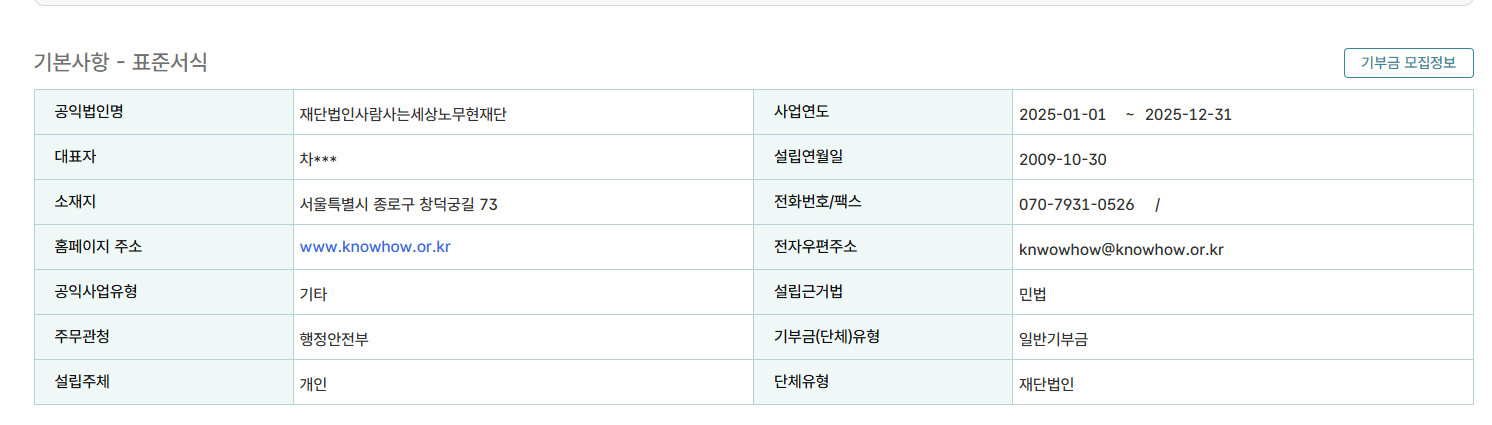Select the 개인 value in 설립주체 row
1492x425 pixels.
tap(313, 384)
